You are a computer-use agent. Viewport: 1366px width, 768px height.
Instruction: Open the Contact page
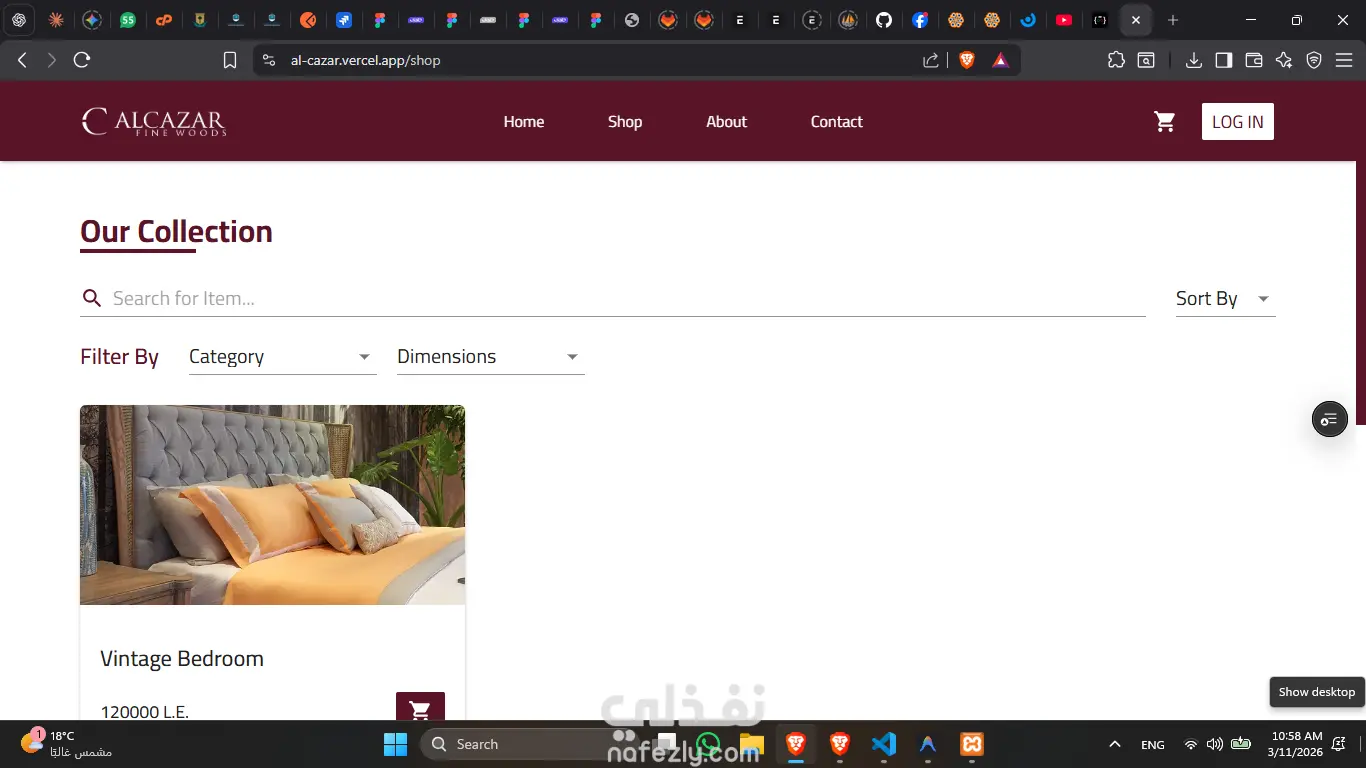(837, 122)
